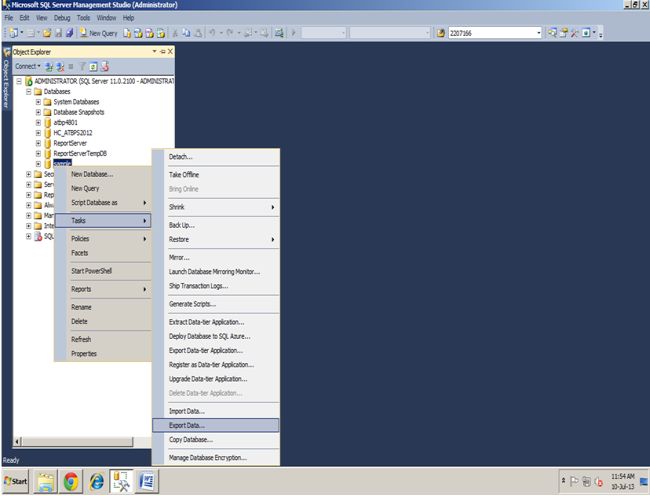This screenshot has width=650, height=496.
Task: Open the Connect dropdown in Object Explorer
Action: pyautogui.click(x=28, y=66)
